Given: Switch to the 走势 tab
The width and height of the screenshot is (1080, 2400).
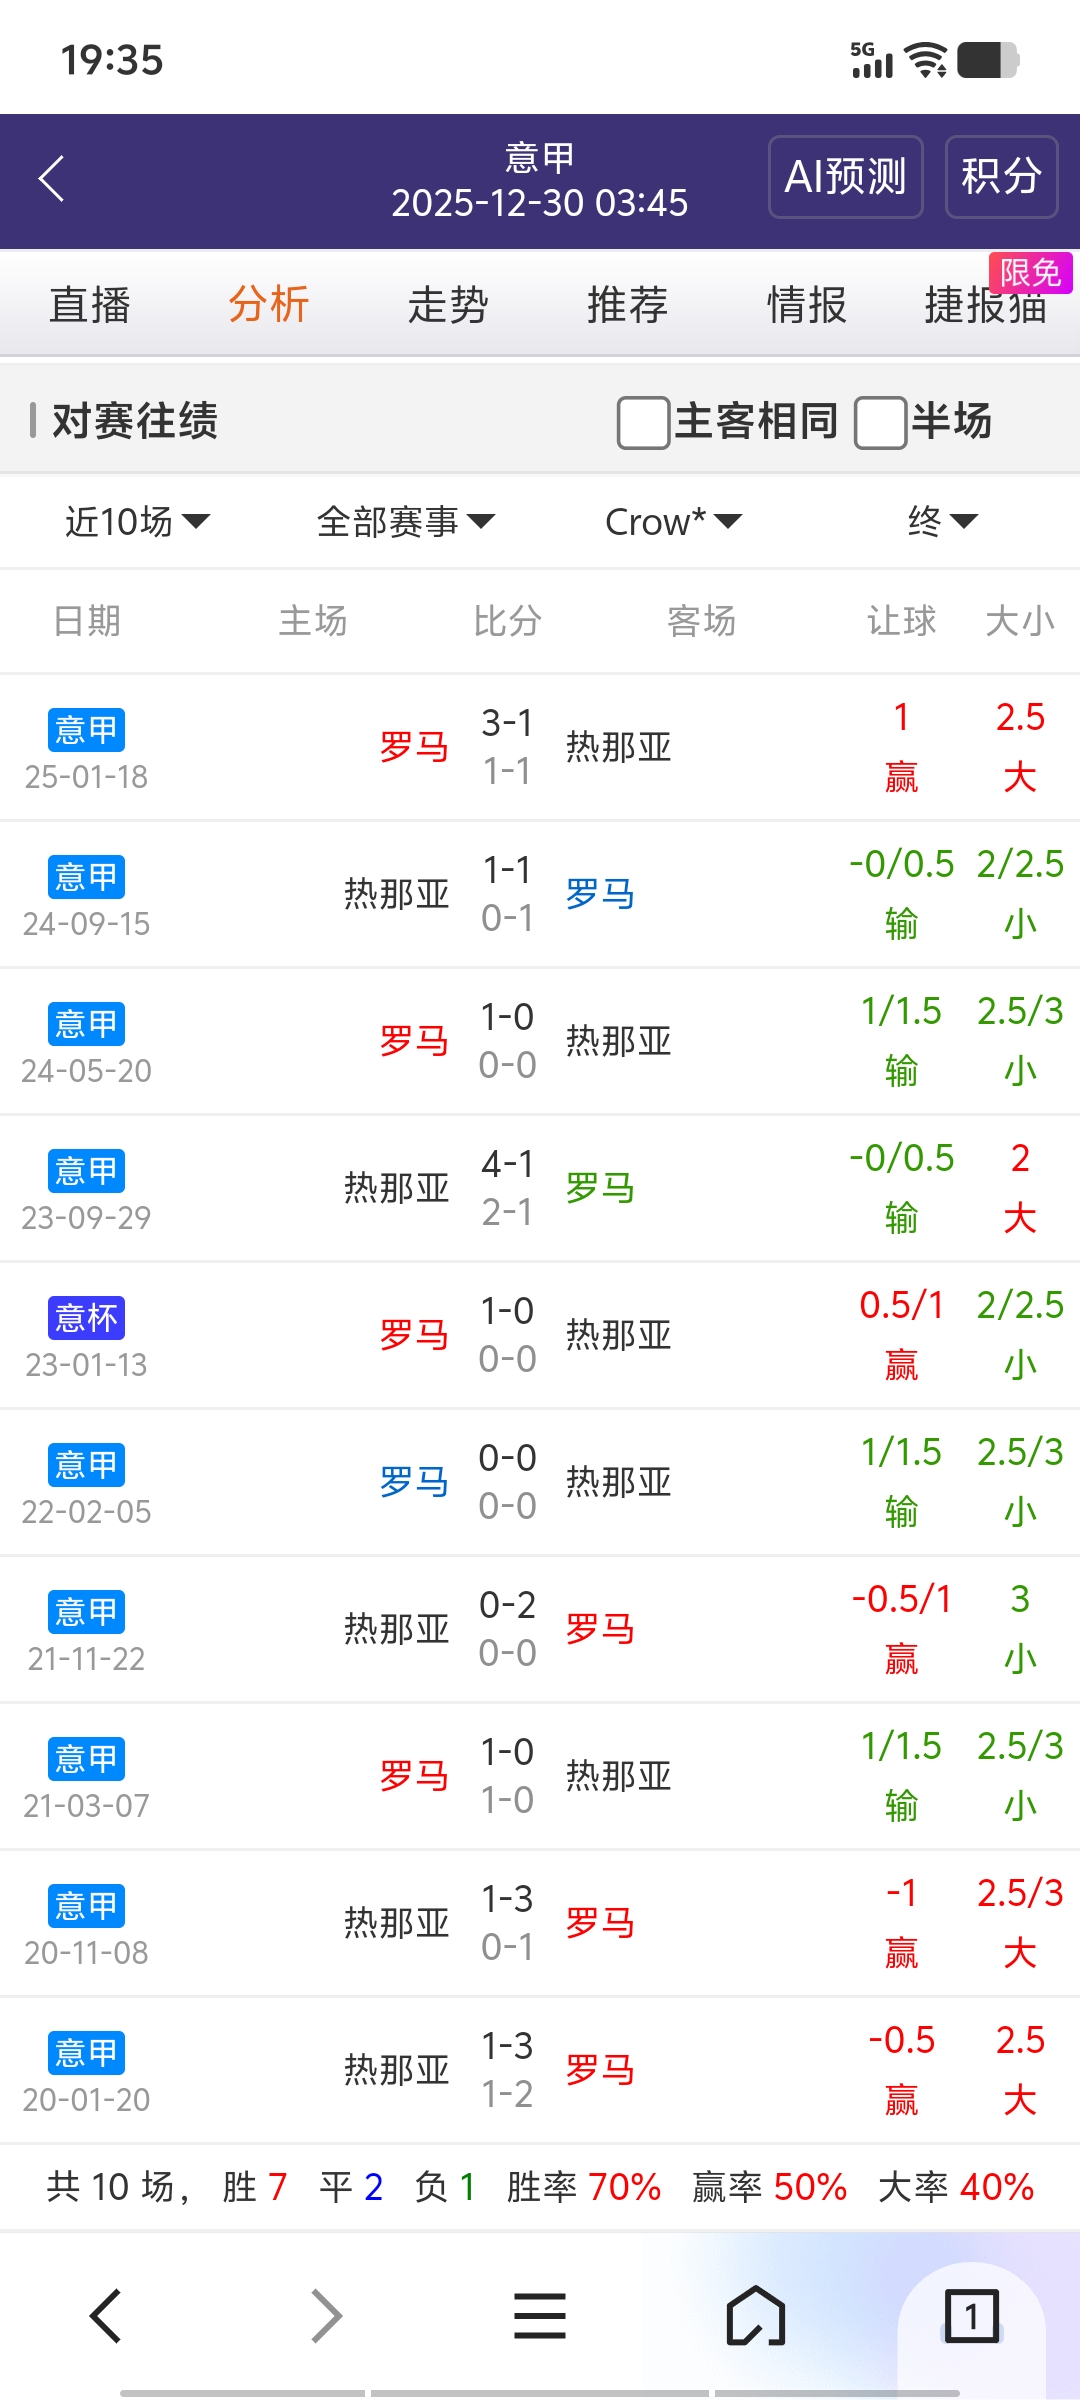Looking at the screenshot, I should click(448, 305).
